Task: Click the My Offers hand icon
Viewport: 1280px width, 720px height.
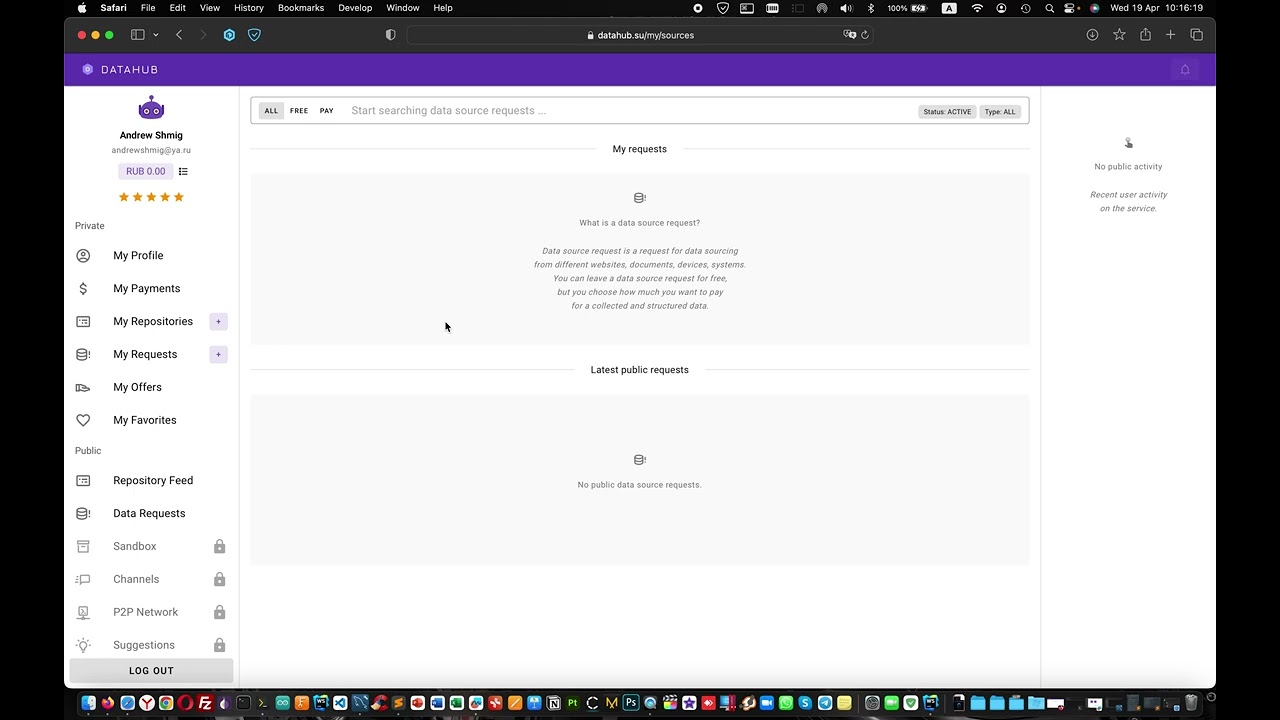Action: 83,387
